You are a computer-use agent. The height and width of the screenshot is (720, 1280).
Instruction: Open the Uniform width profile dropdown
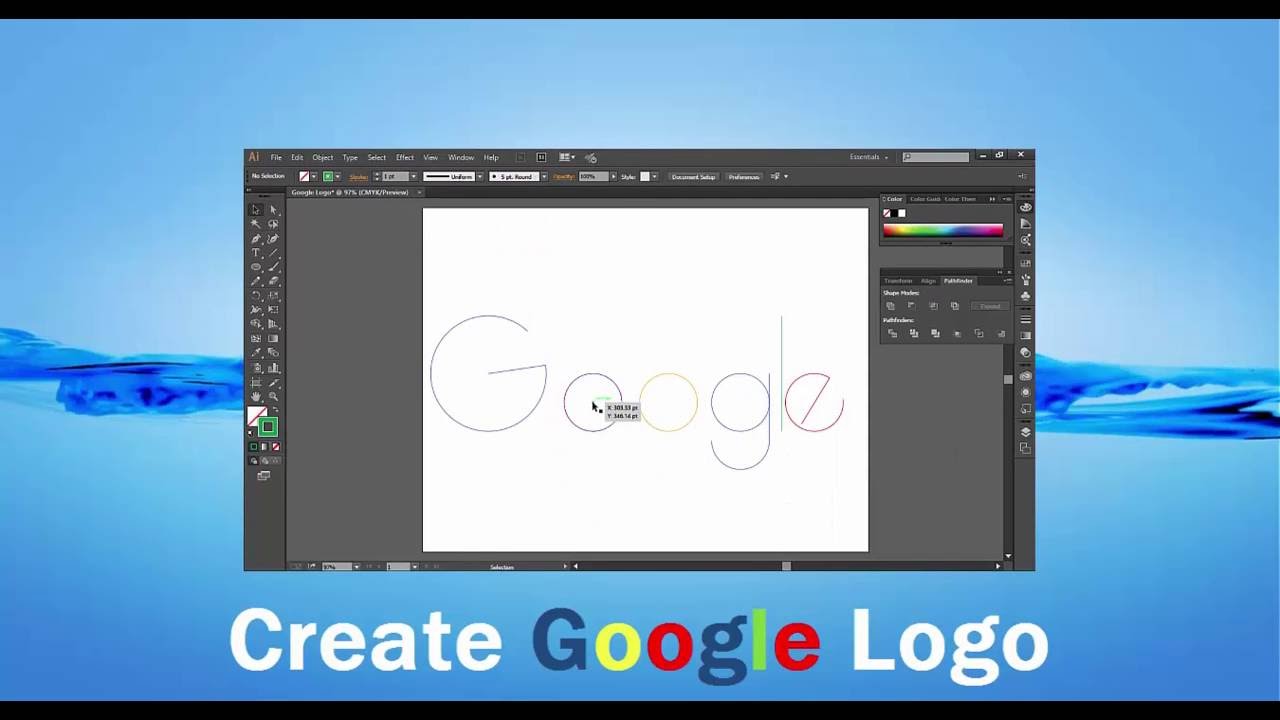(x=480, y=177)
